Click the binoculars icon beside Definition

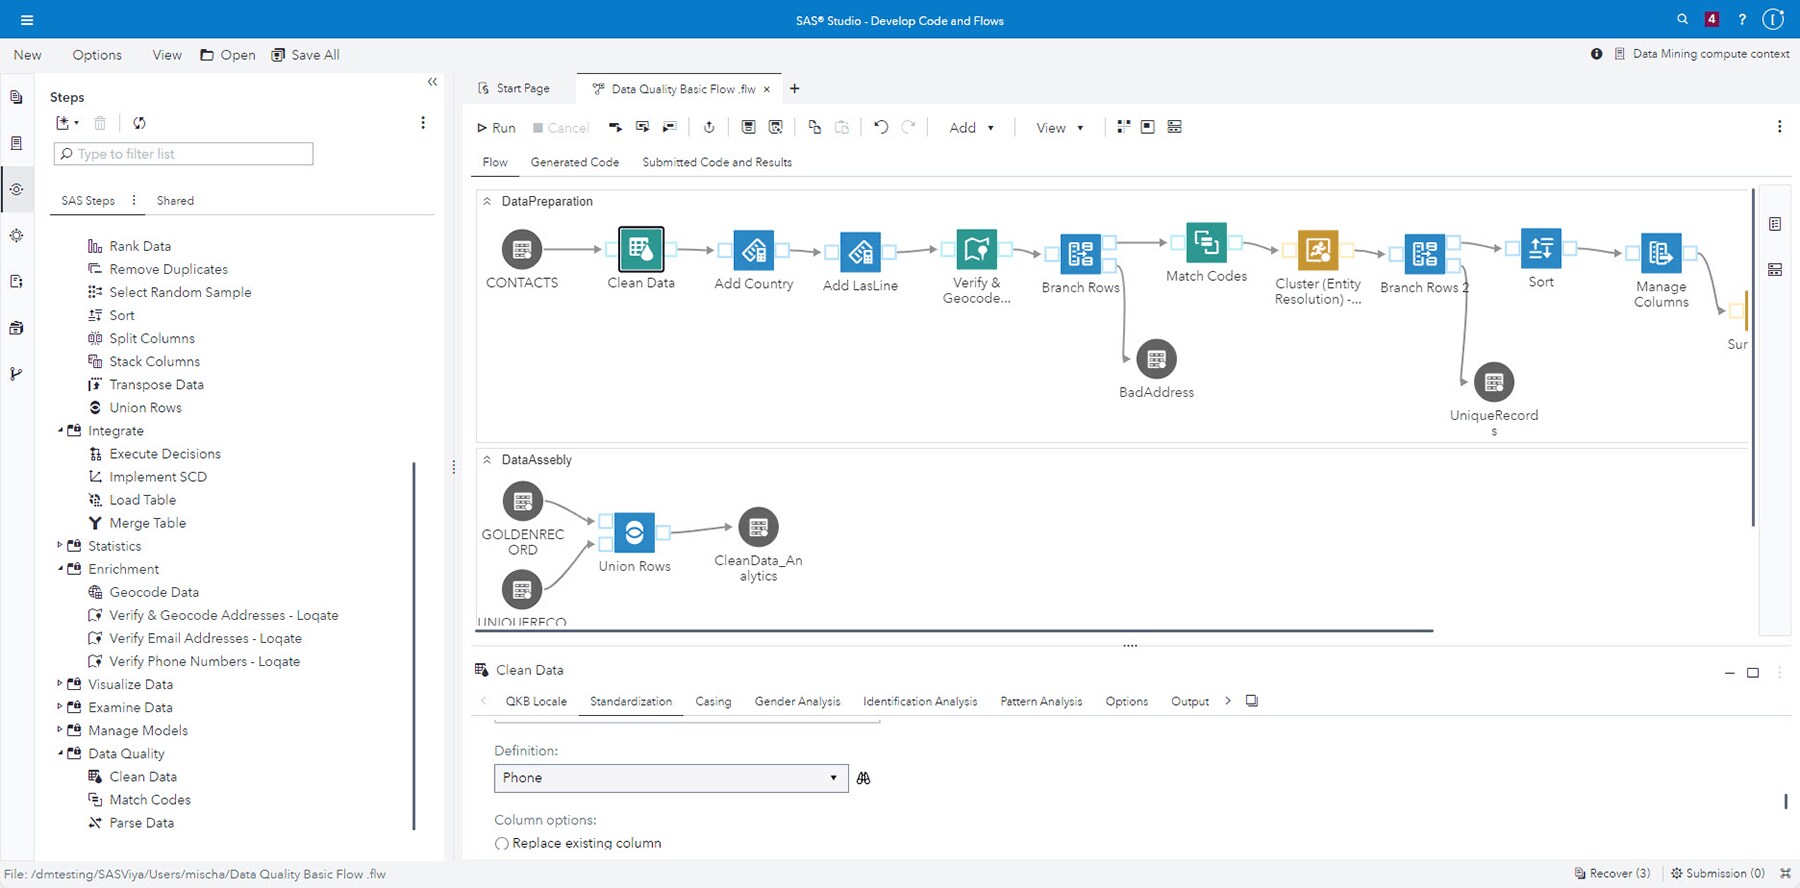(864, 778)
